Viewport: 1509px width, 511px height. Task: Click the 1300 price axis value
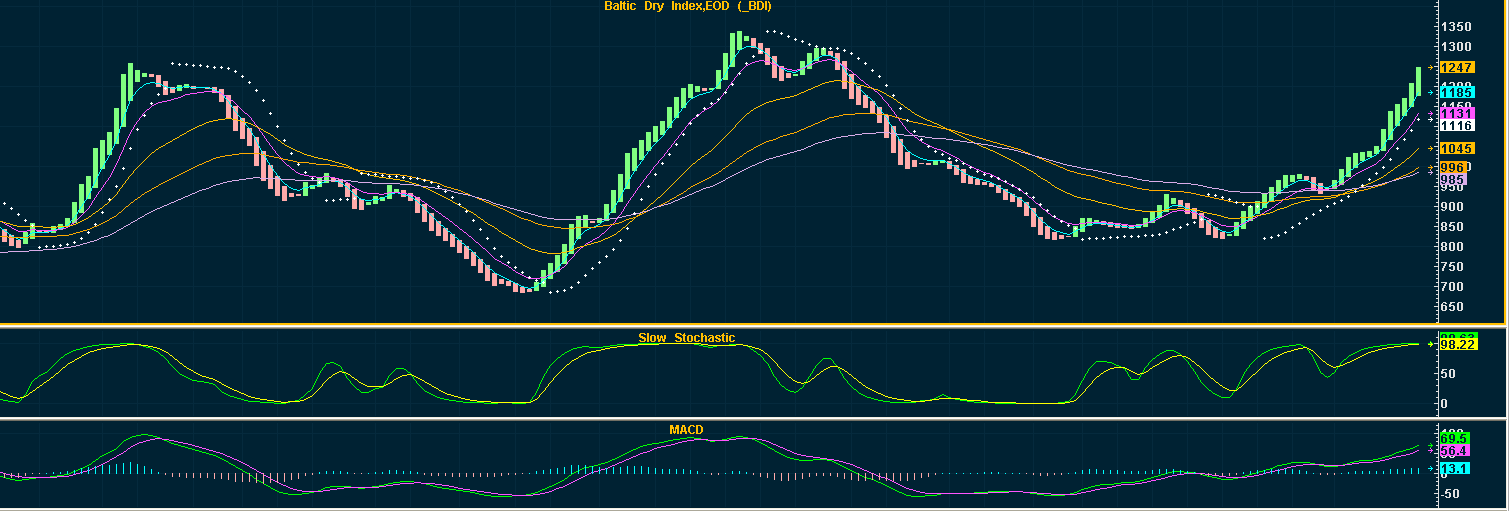tap(1457, 47)
